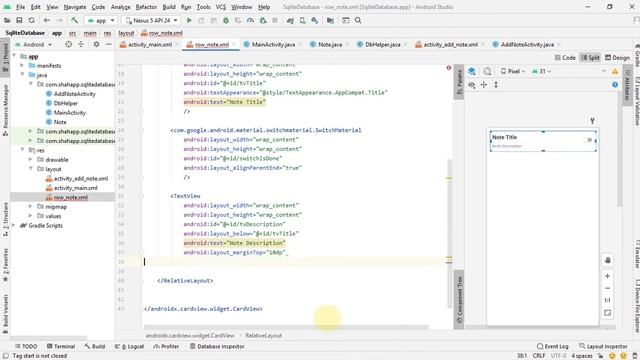Toggle the Resource Manager tool window

pos(5,110)
